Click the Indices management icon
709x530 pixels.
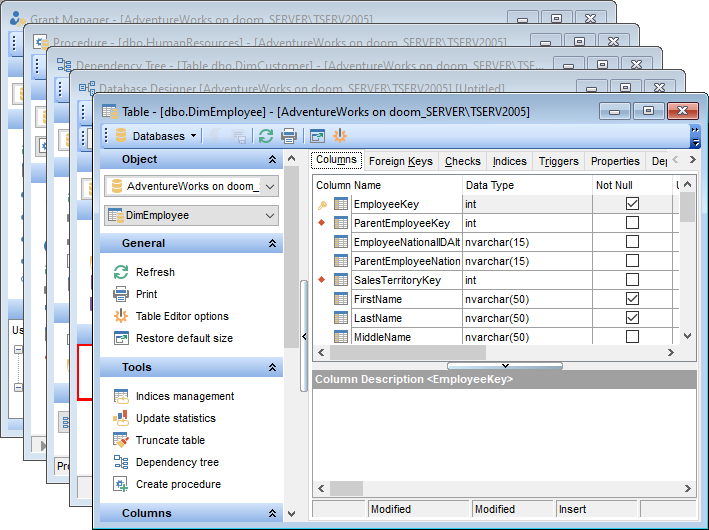[x=121, y=396]
